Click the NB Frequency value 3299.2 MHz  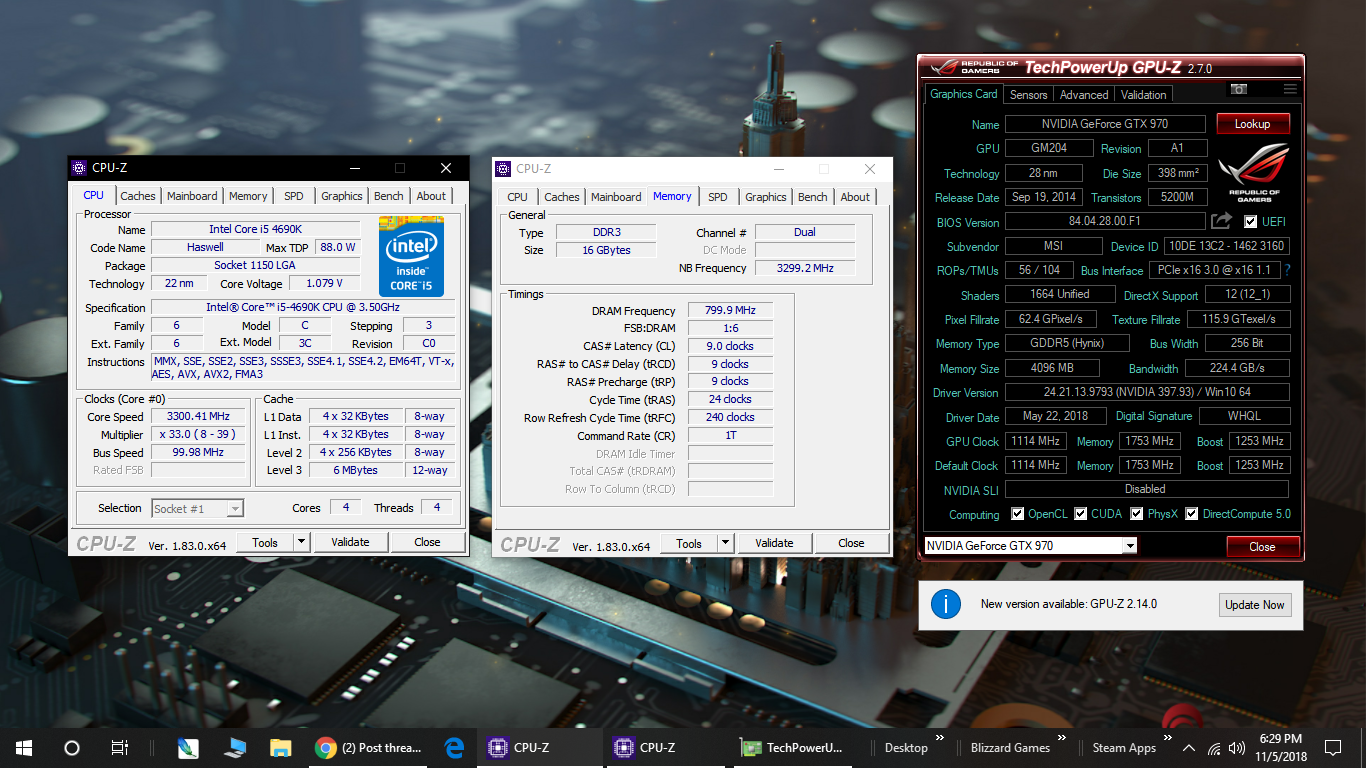805,268
